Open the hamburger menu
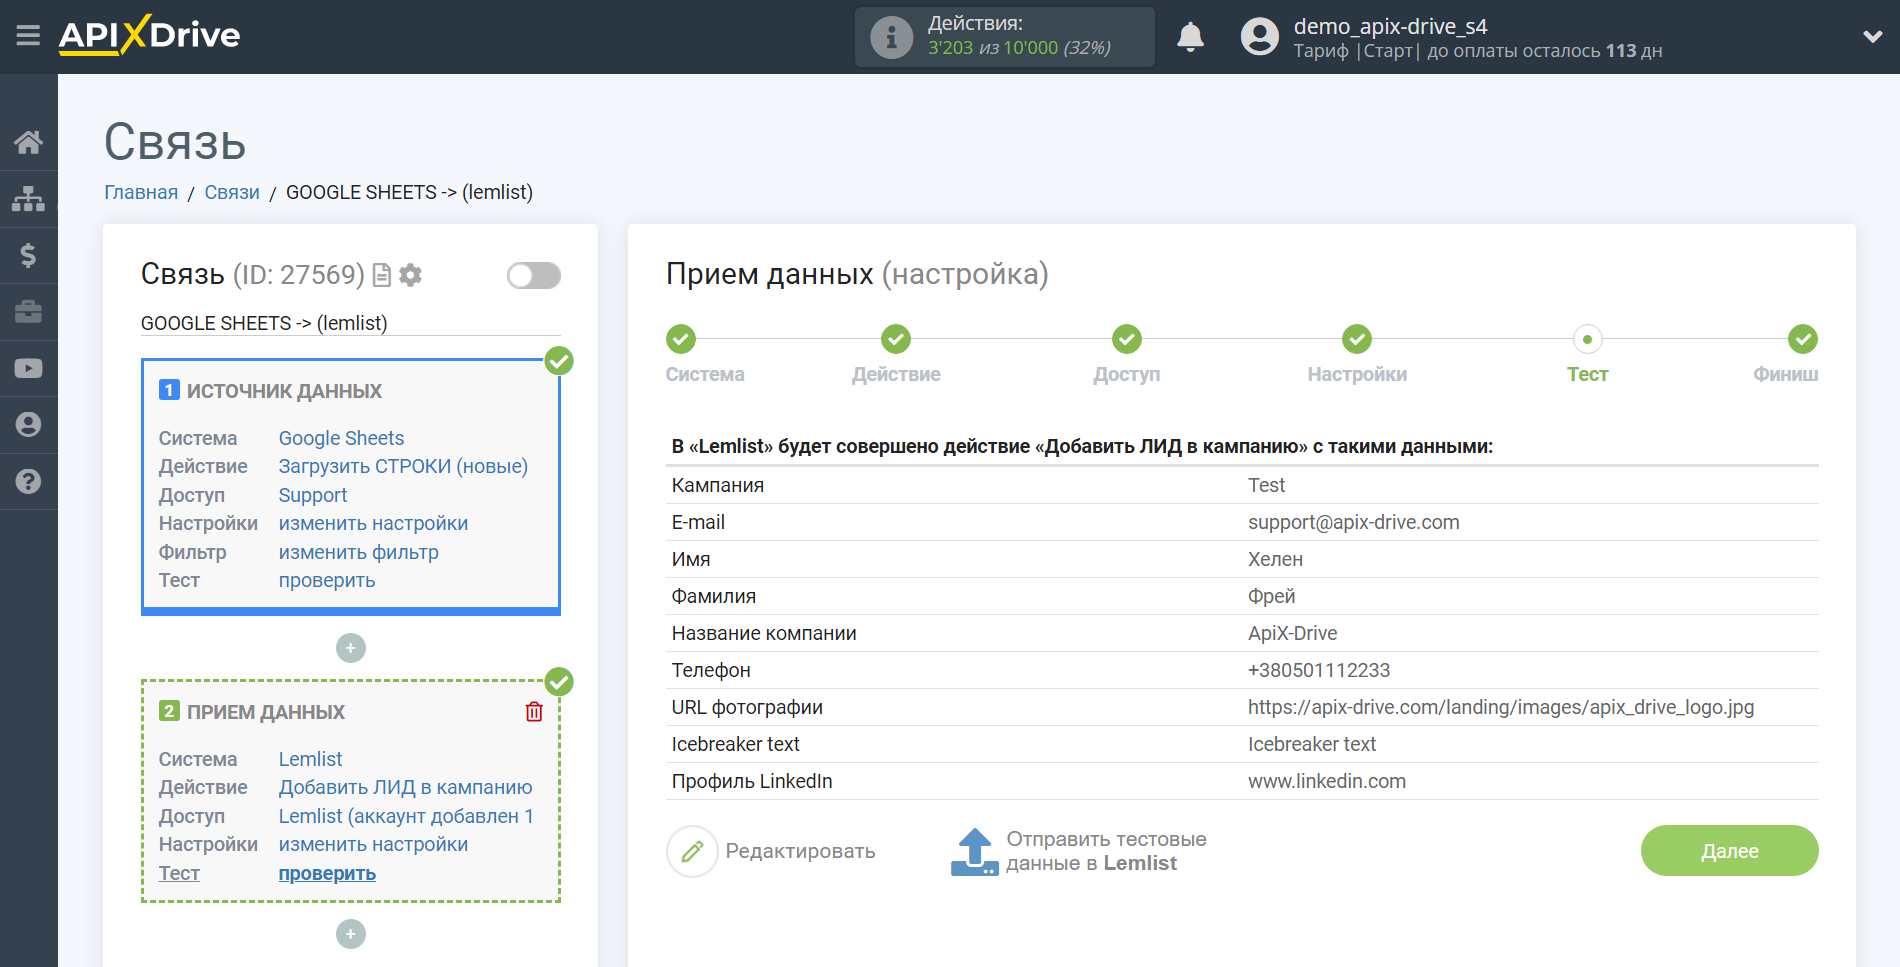Image resolution: width=1900 pixels, height=967 pixels. [28, 36]
